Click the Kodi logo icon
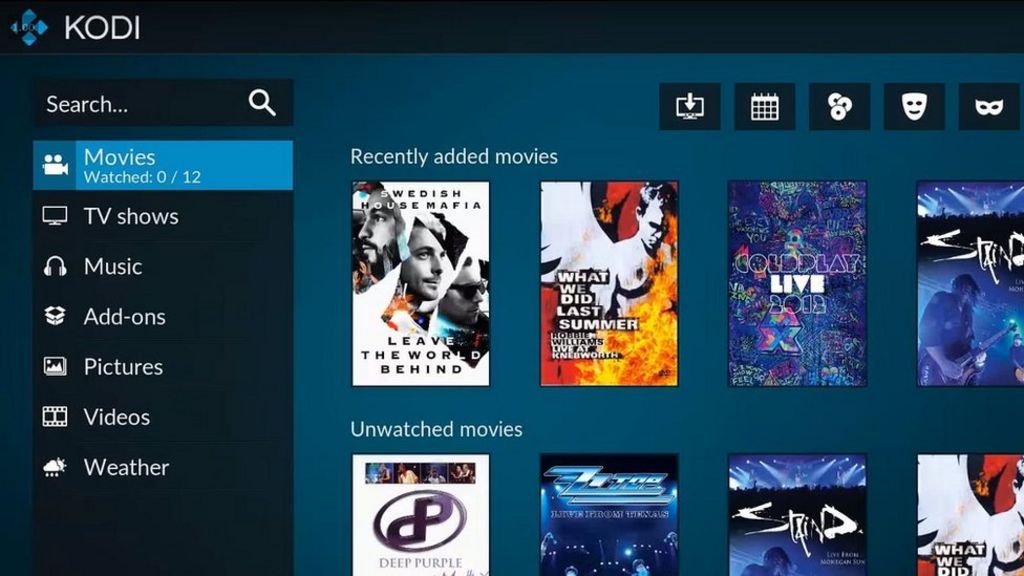Image resolution: width=1024 pixels, height=576 pixels. click(x=29, y=27)
